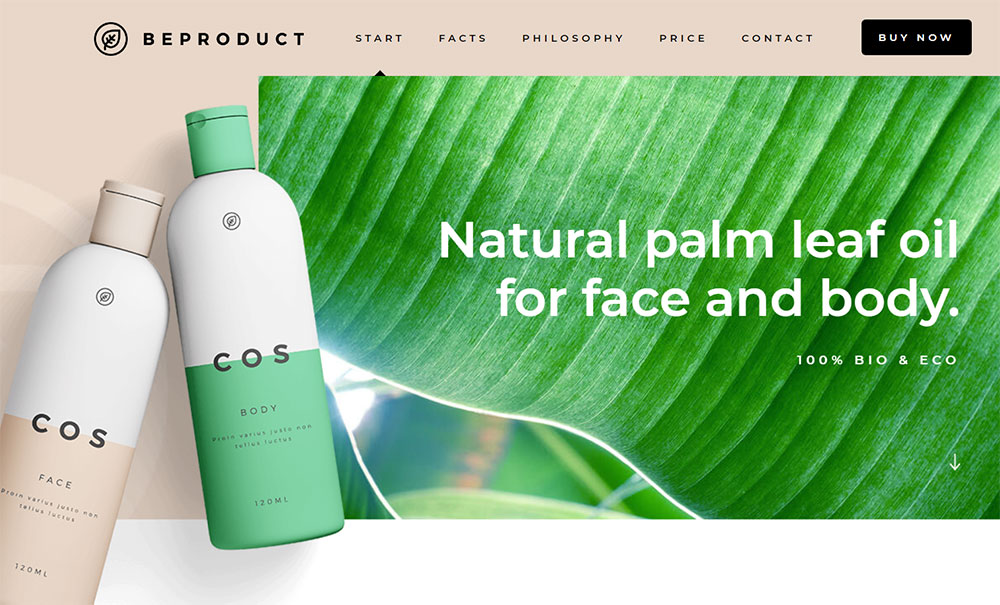Go to the Facts section
Image resolution: width=1000 pixels, height=605 pixels.
pos(462,38)
